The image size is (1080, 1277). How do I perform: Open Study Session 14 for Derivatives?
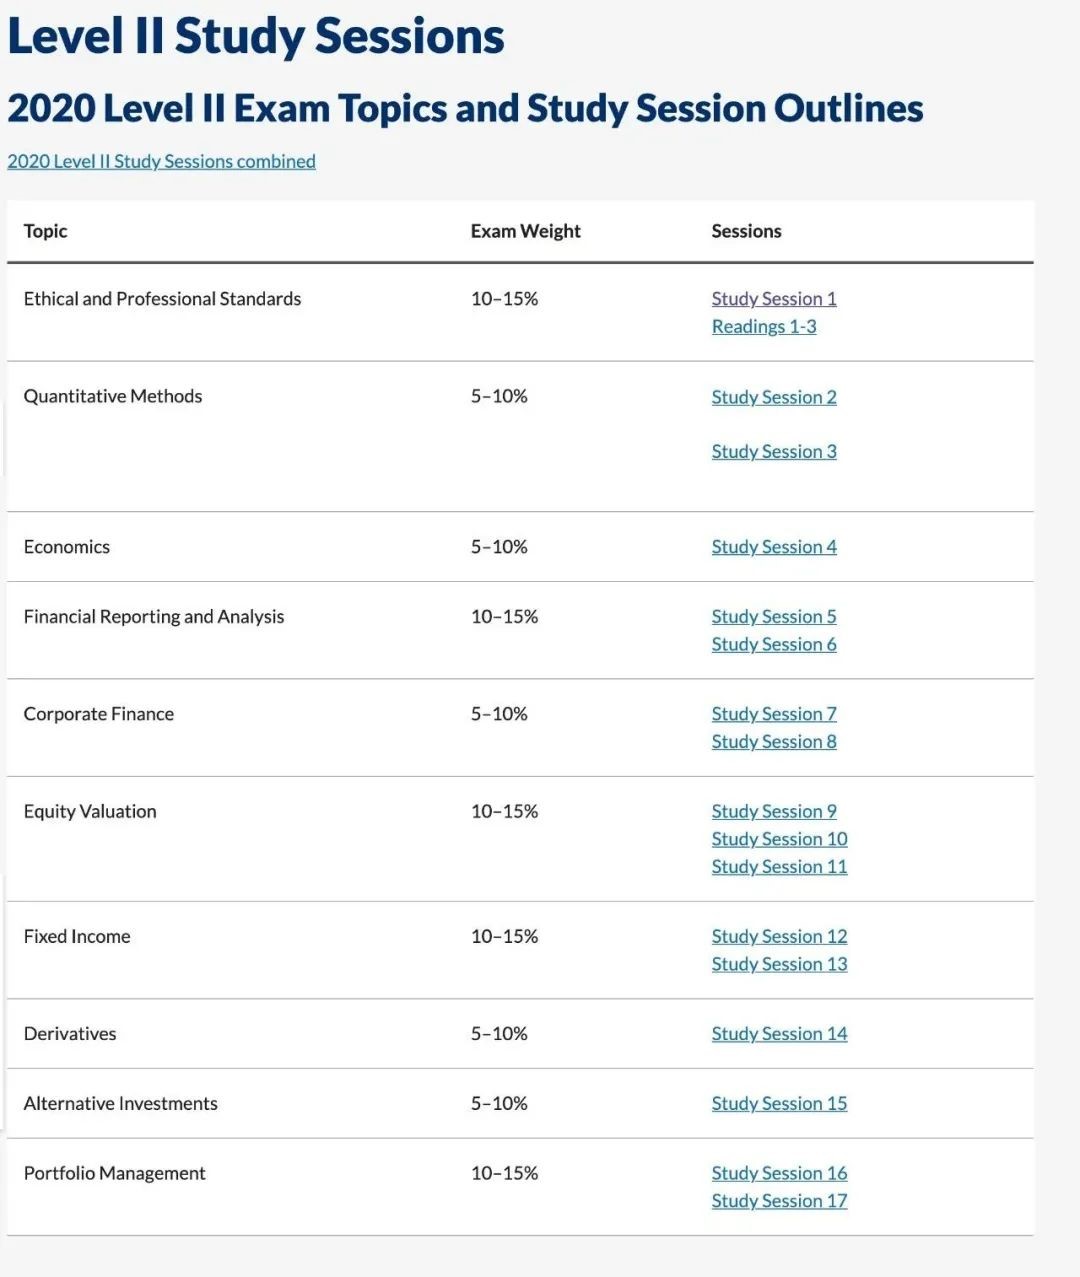pos(779,1034)
